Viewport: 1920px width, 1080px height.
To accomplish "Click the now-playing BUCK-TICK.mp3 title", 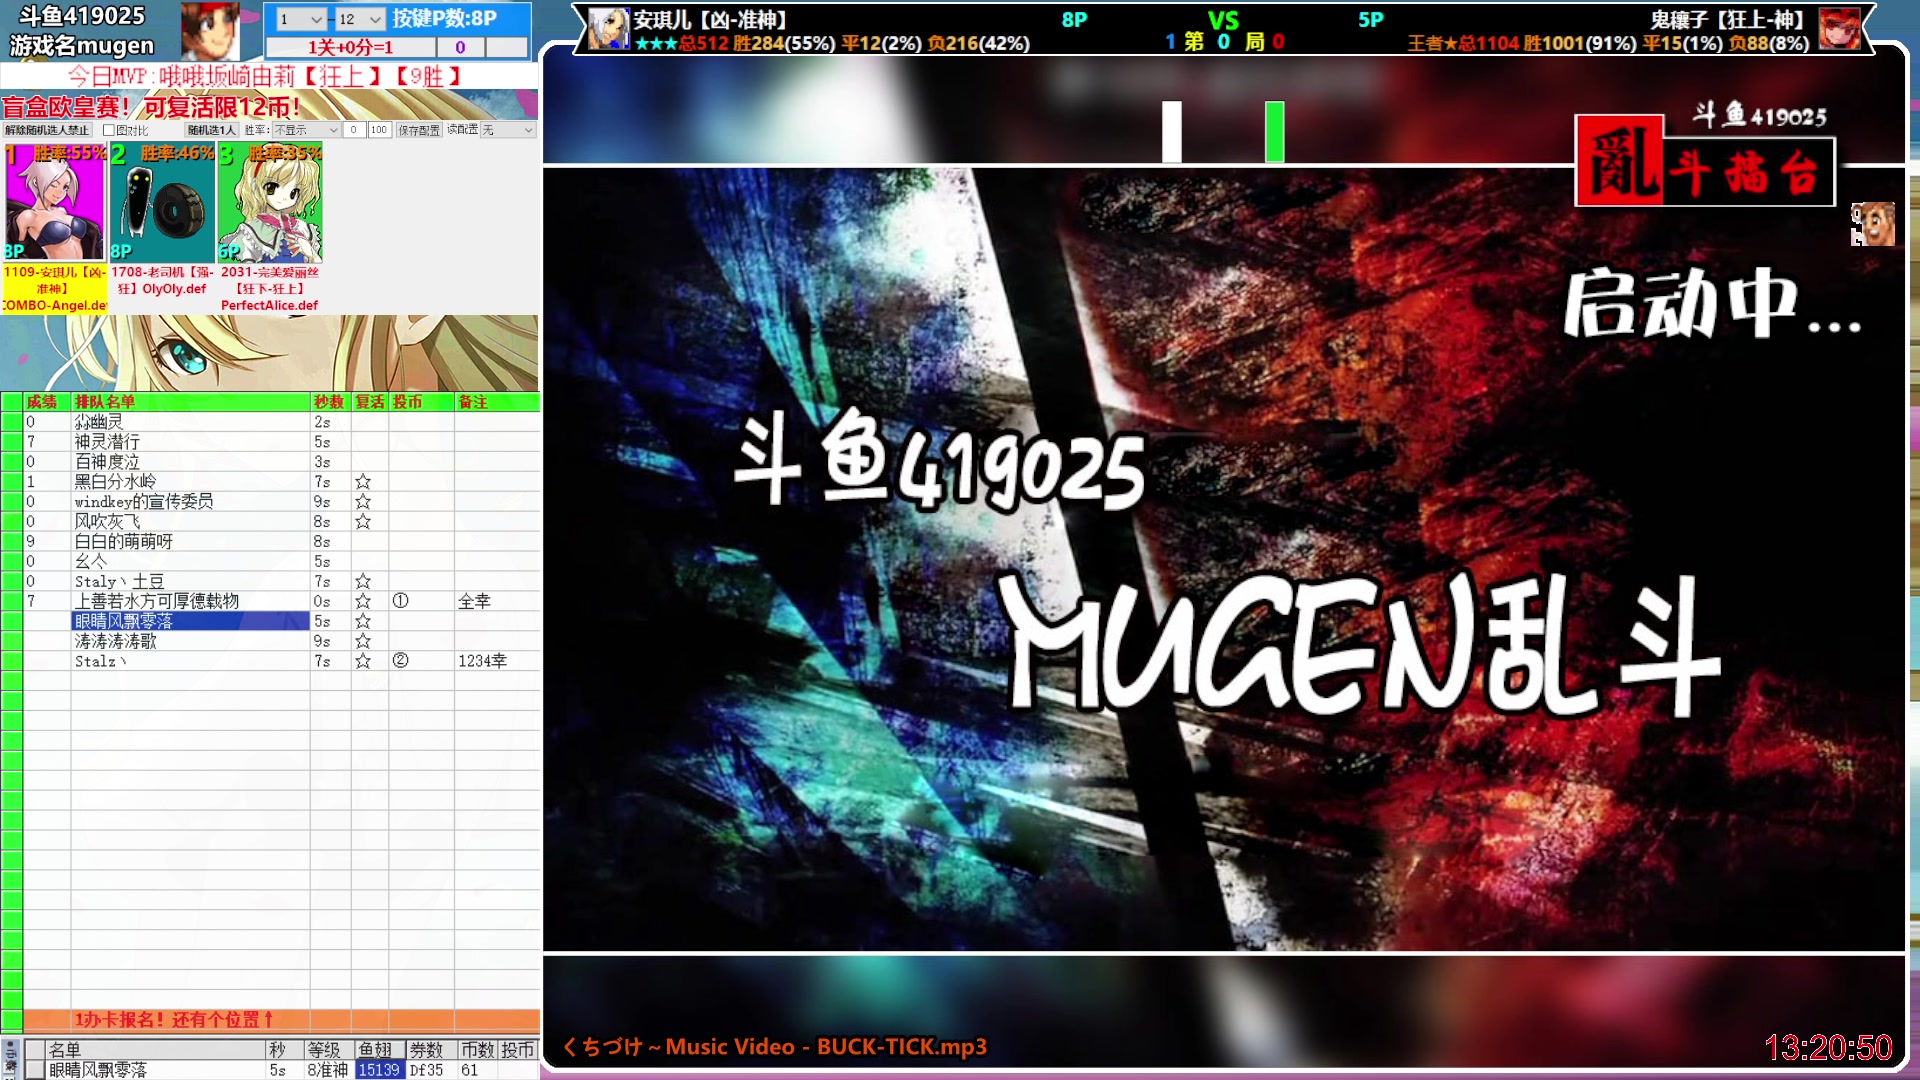I will click(x=774, y=1047).
